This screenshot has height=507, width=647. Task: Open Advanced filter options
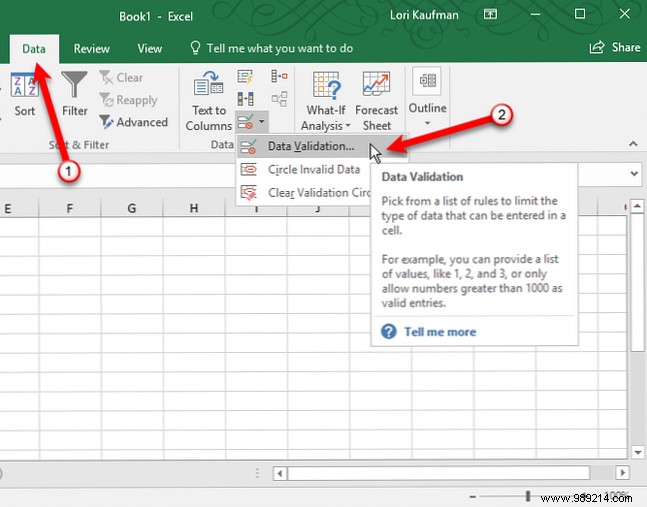coord(134,122)
